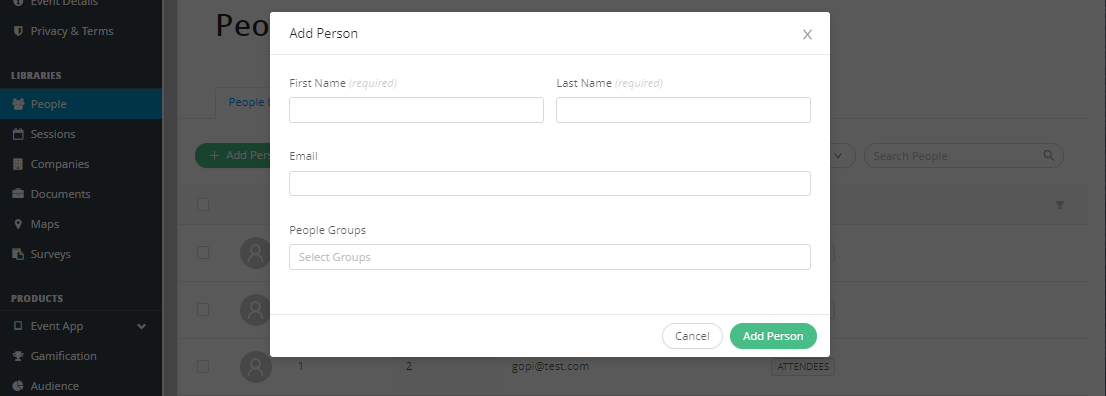The image size is (1106, 396).
Task: Open the Gamification trophy icon
Action: (18, 356)
